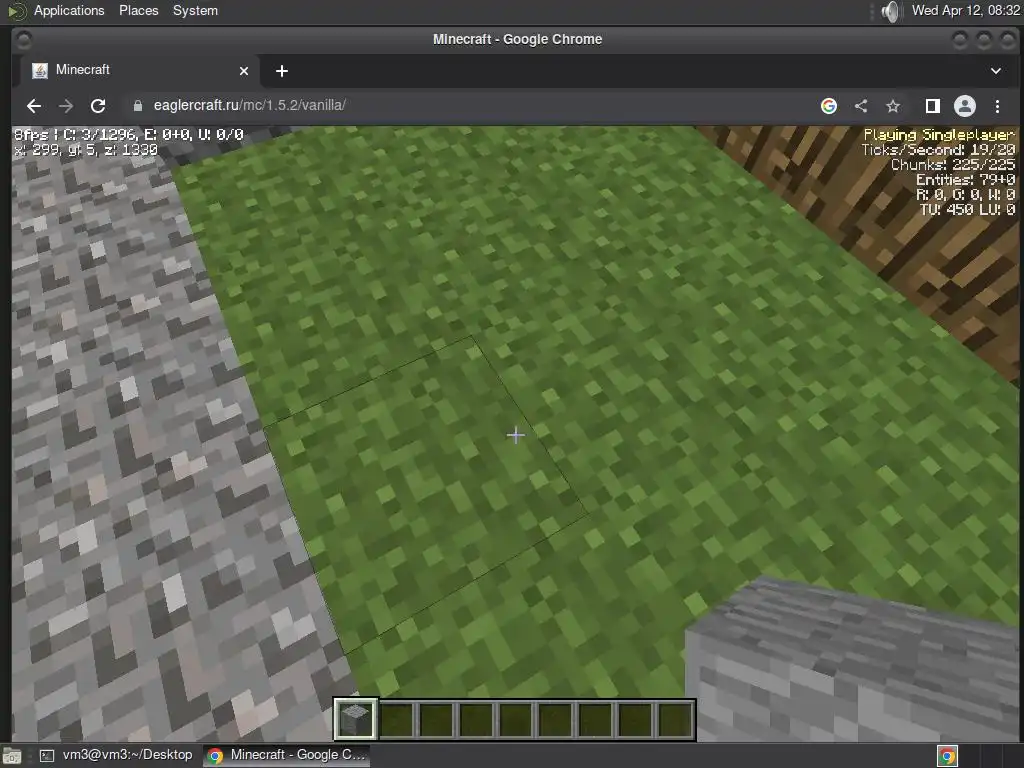Open window menu button on title bar
The height and width of the screenshot is (768, 1024).
point(23,40)
